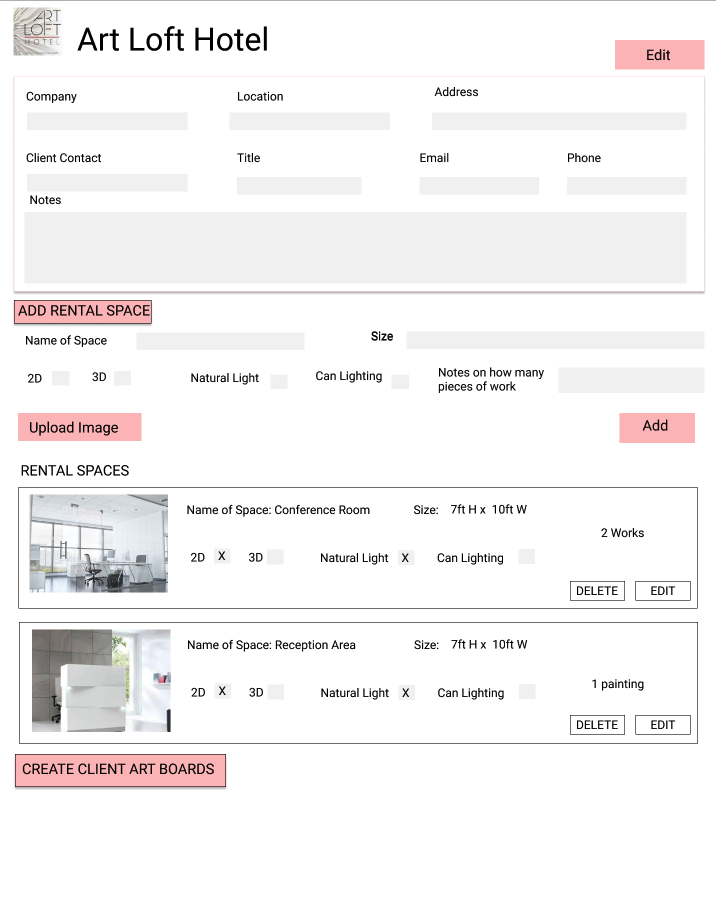The image size is (716, 906).
Task: Click the Email input field
Action: pos(479,185)
